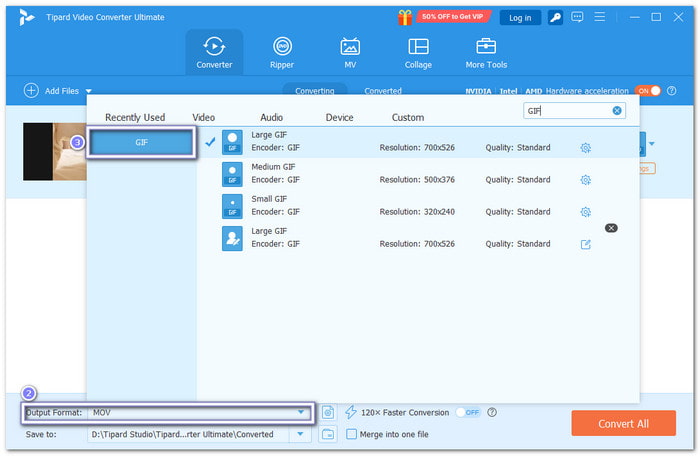
Task: Clear the GIF search text
Action: 617,111
